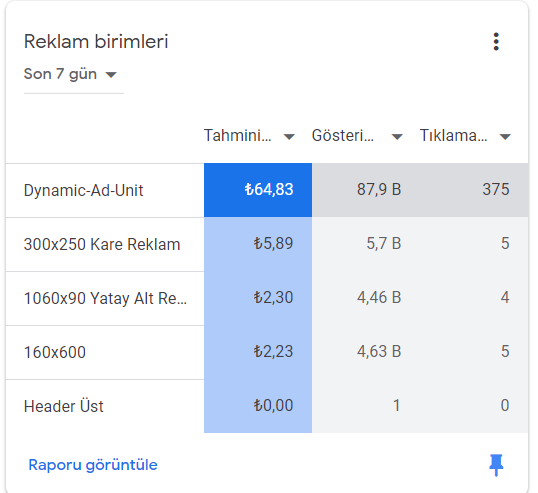The height and width of the screenshot is (493, 538).
Task: Click the 87,9 B impressions cell
Action: click(366, 190)
